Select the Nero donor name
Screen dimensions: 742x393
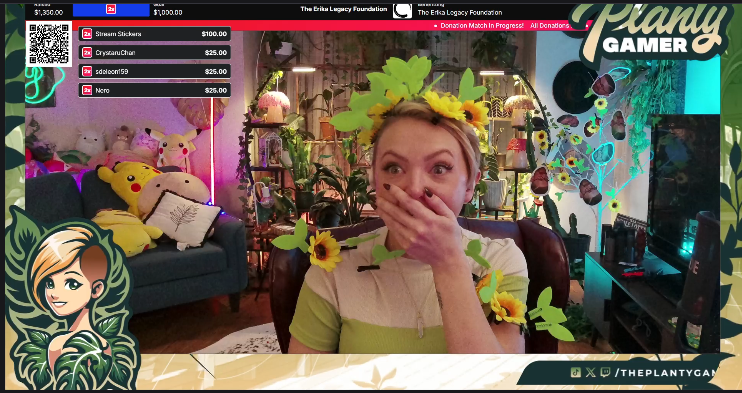[x=102, y=90]
